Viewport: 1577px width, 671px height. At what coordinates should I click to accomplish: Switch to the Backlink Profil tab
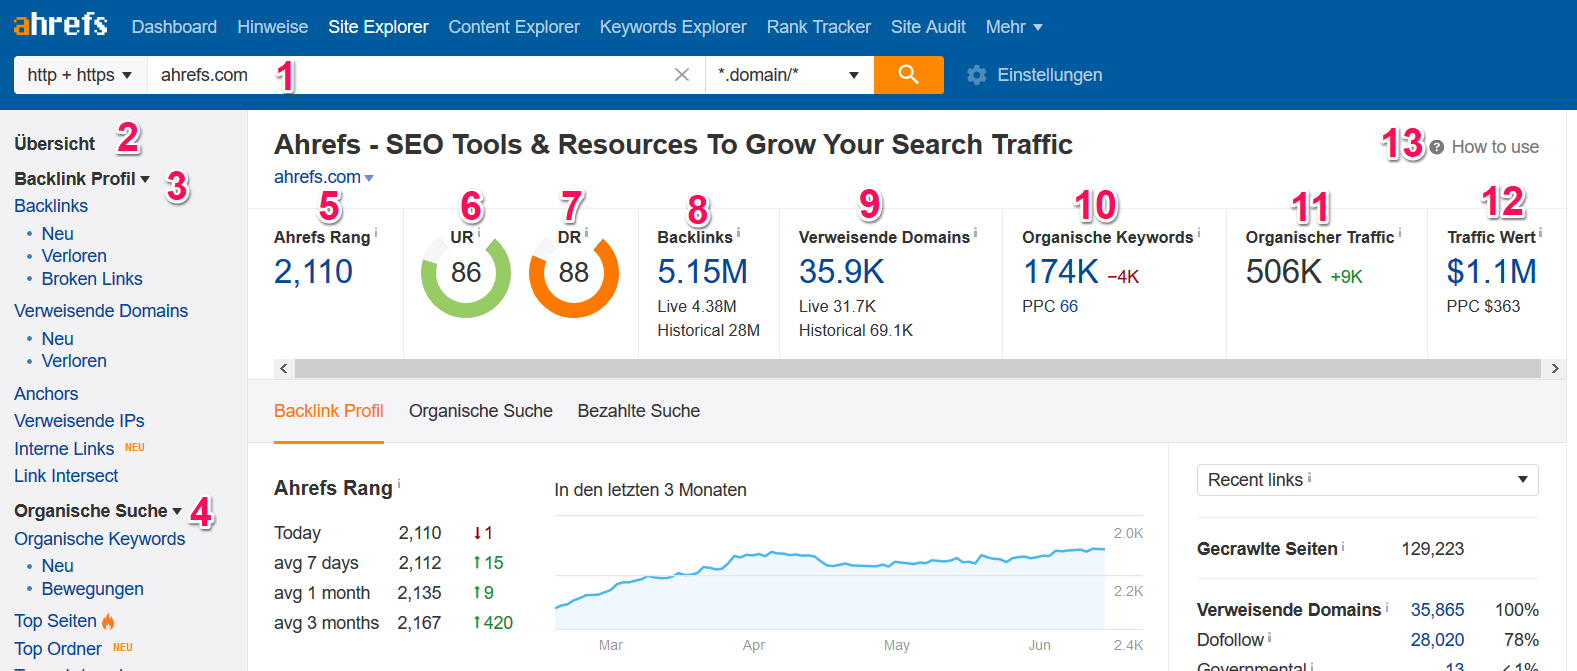[x=329, y=411]
